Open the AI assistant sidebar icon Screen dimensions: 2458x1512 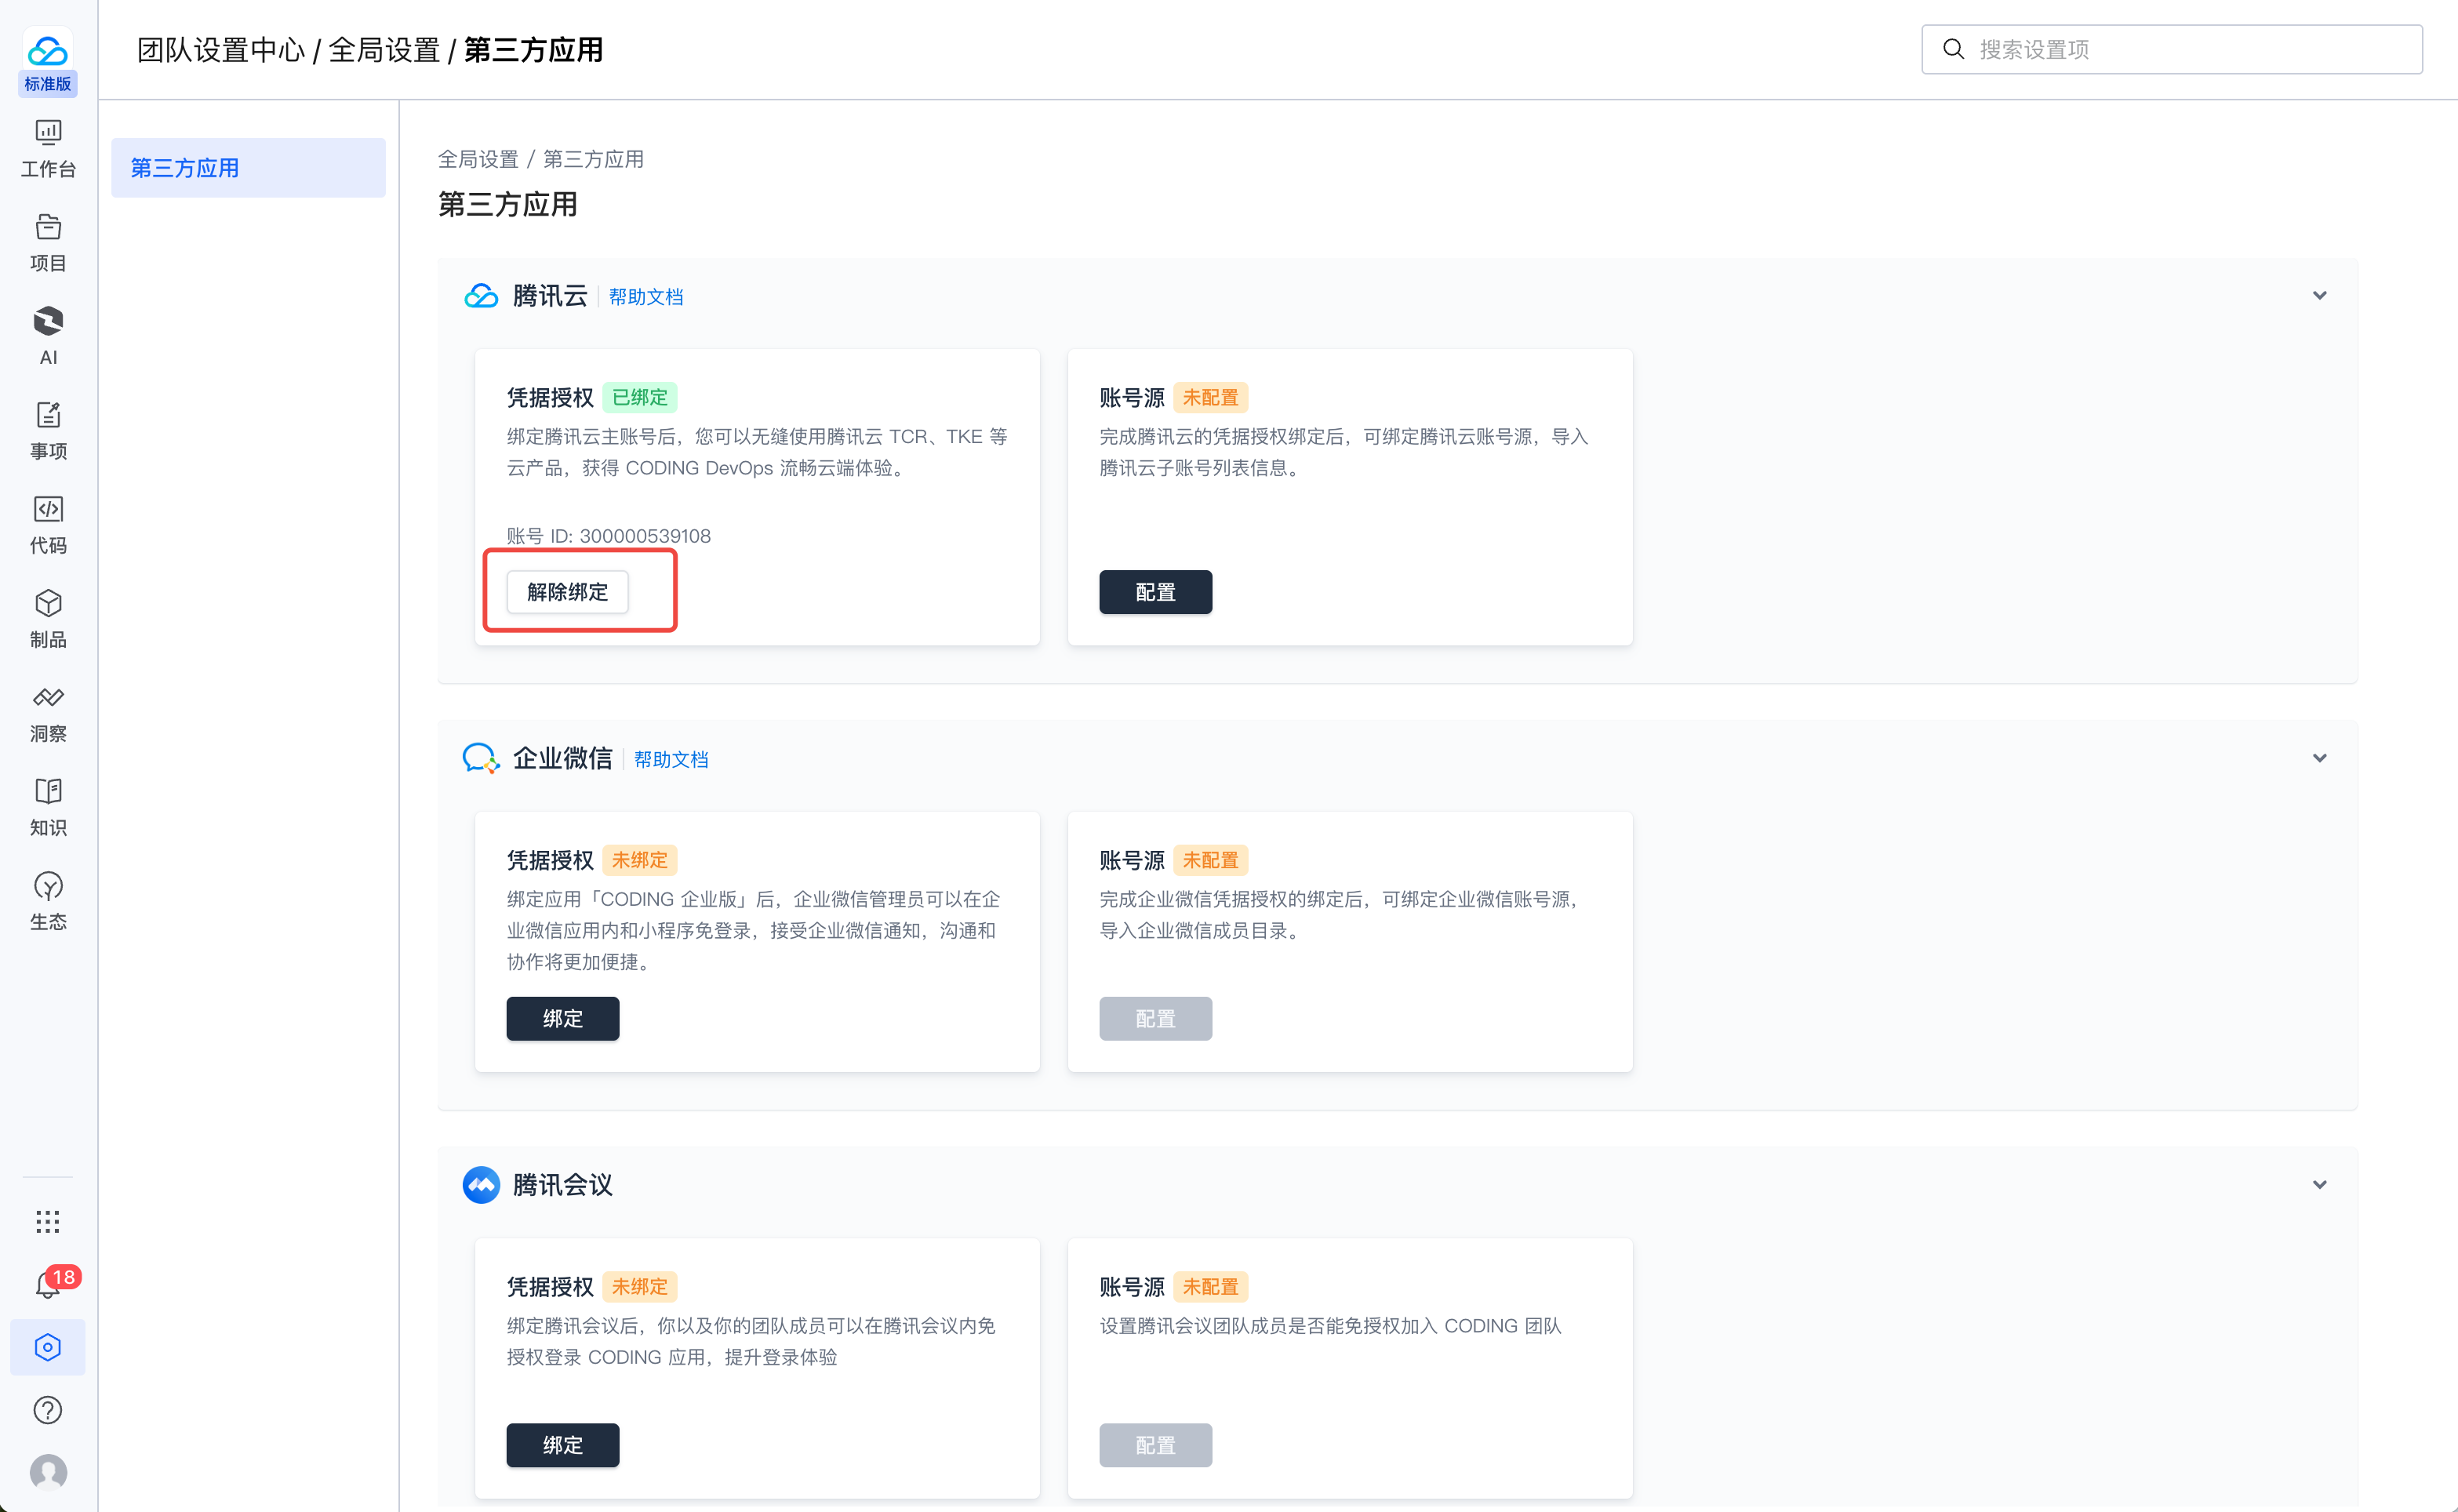tap(48, 337)
